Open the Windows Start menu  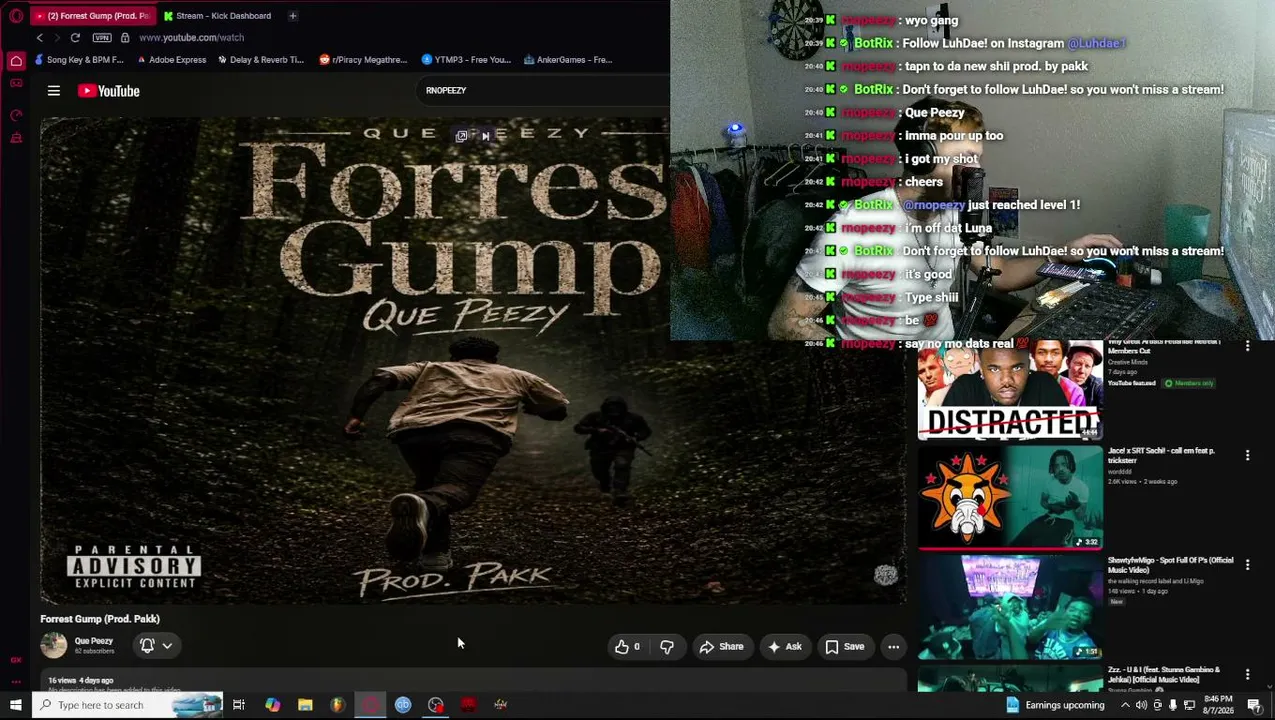[15, 705]
